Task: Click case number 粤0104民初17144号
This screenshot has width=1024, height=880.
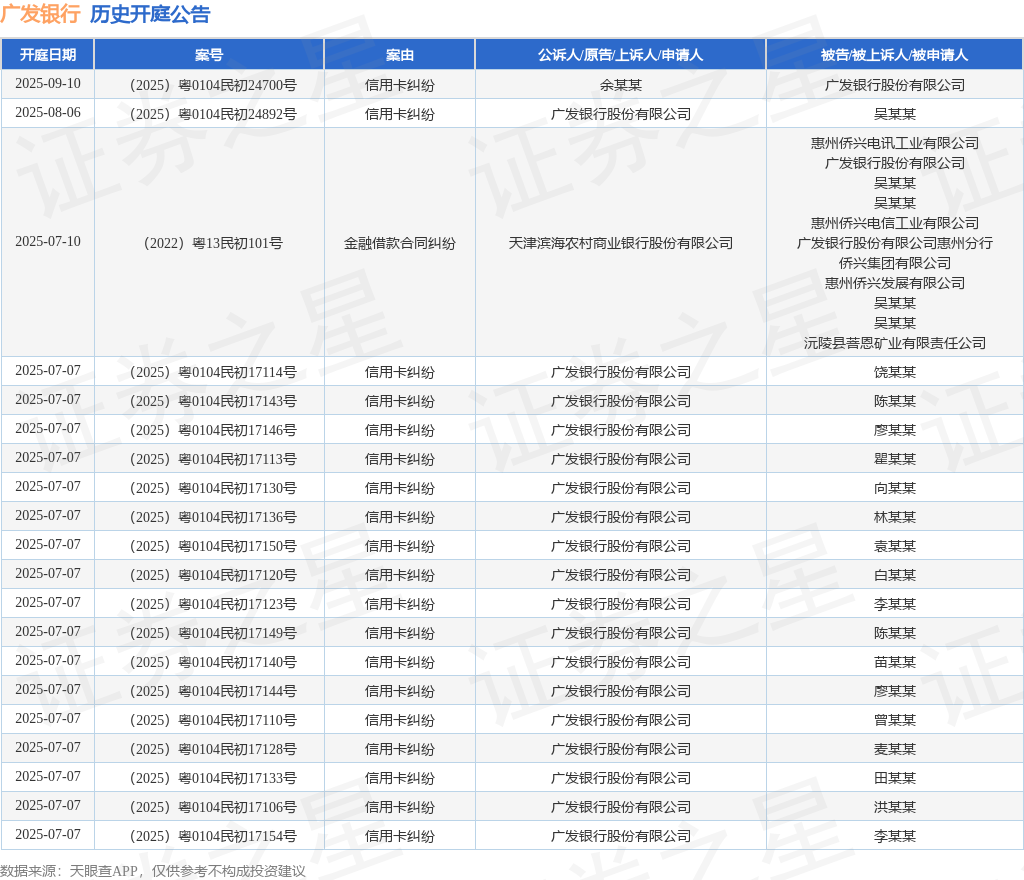Action: (213, 691)
